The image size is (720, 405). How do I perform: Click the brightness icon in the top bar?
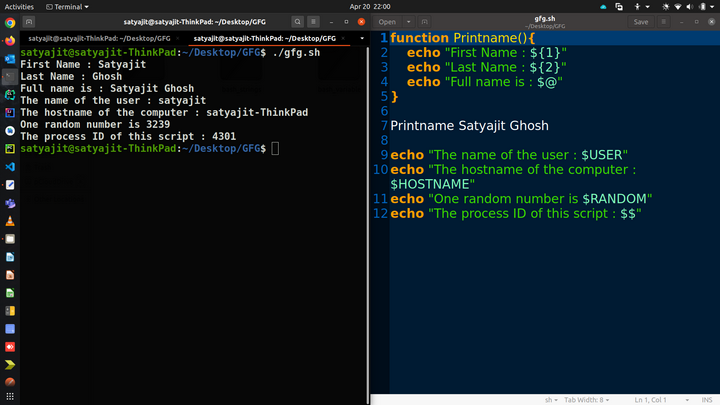[x=665, y=6]
